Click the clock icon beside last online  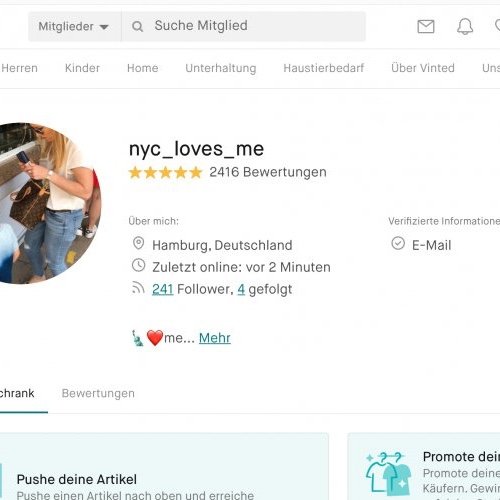[x=138, y=266]
